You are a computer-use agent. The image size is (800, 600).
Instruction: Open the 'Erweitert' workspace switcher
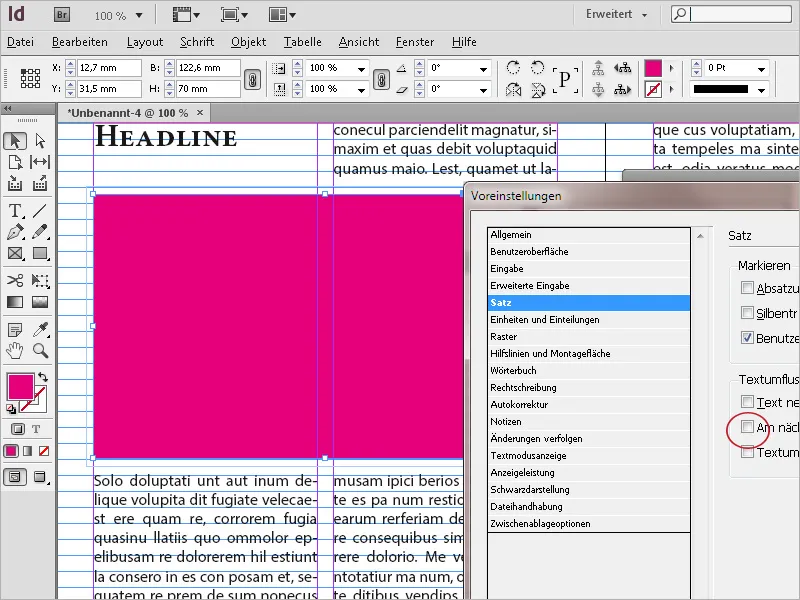pos(612,15)
